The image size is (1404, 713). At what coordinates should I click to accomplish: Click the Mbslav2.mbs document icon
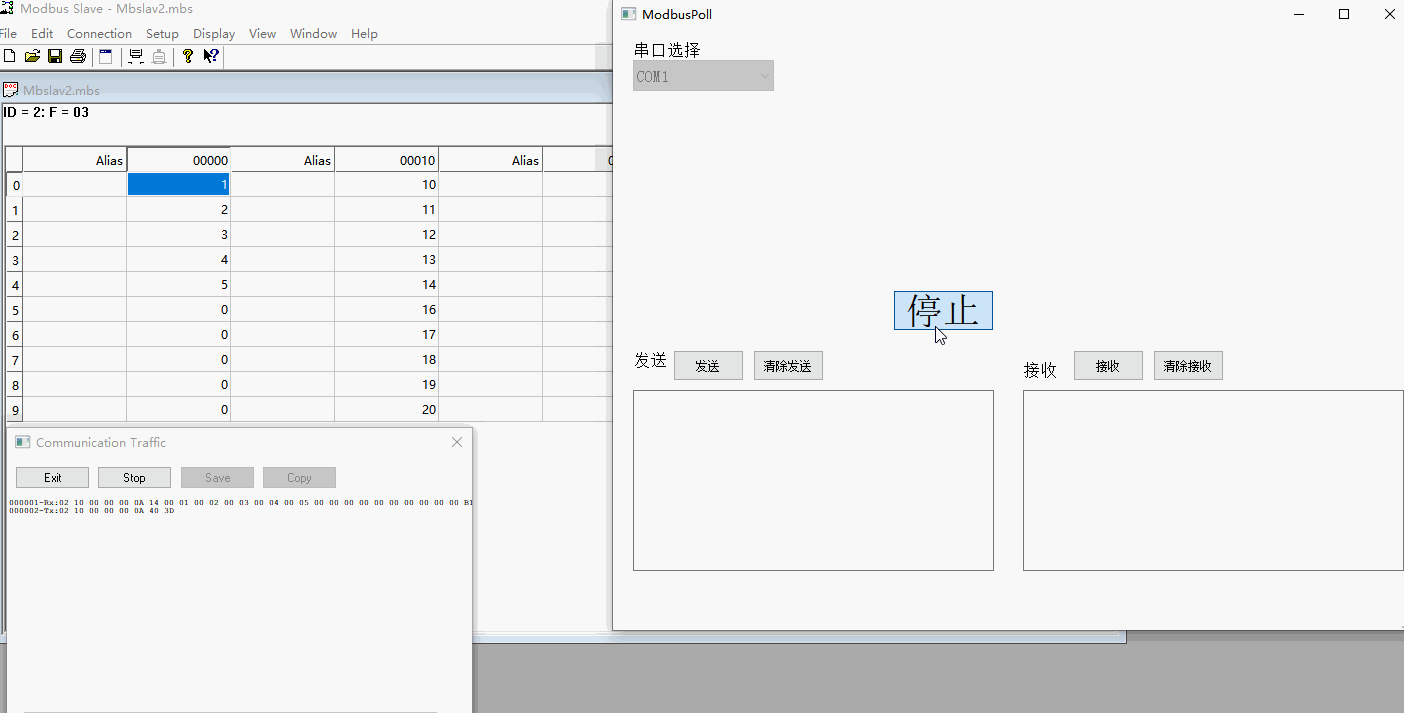coord(11,90)
